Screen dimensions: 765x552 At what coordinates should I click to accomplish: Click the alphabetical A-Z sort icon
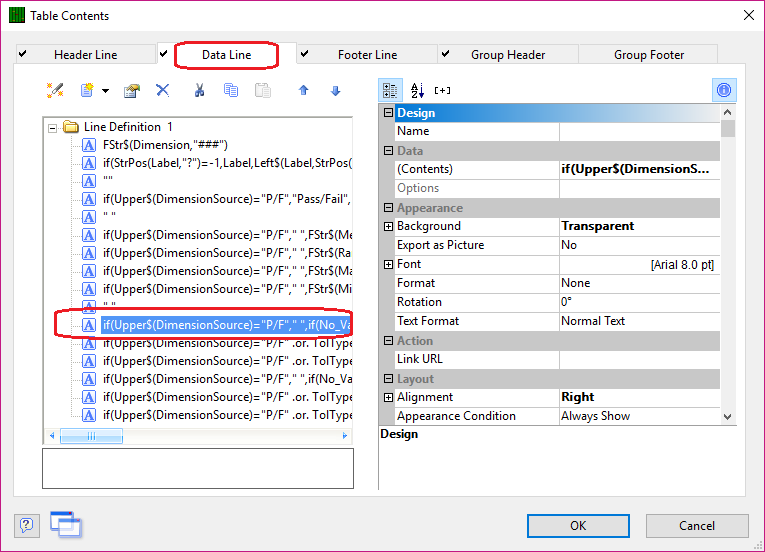[x=417, y=90]
